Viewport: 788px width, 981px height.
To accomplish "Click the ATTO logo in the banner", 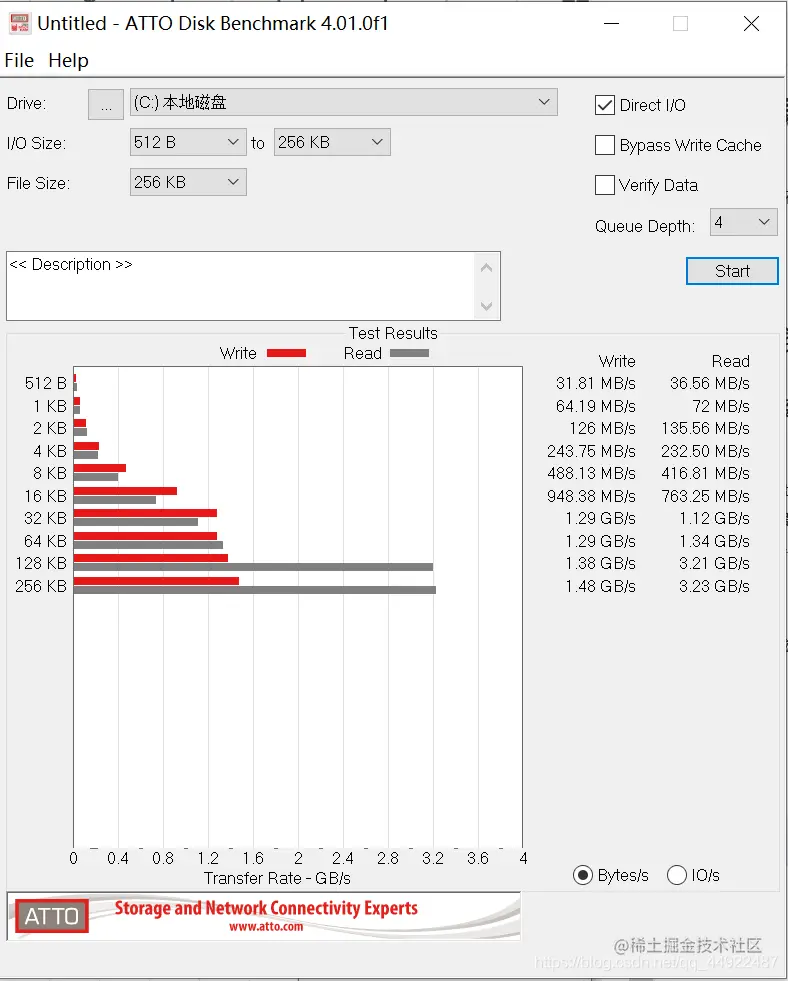I will point(51,916).
